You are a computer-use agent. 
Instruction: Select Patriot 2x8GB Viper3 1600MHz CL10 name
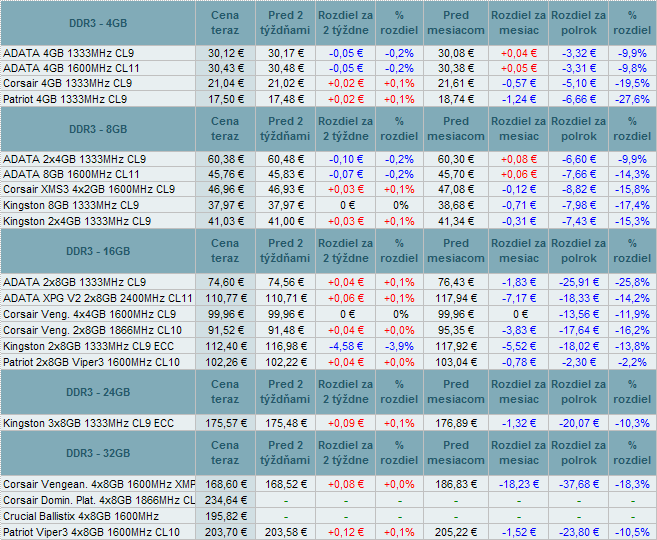click(x=91, y=362)
